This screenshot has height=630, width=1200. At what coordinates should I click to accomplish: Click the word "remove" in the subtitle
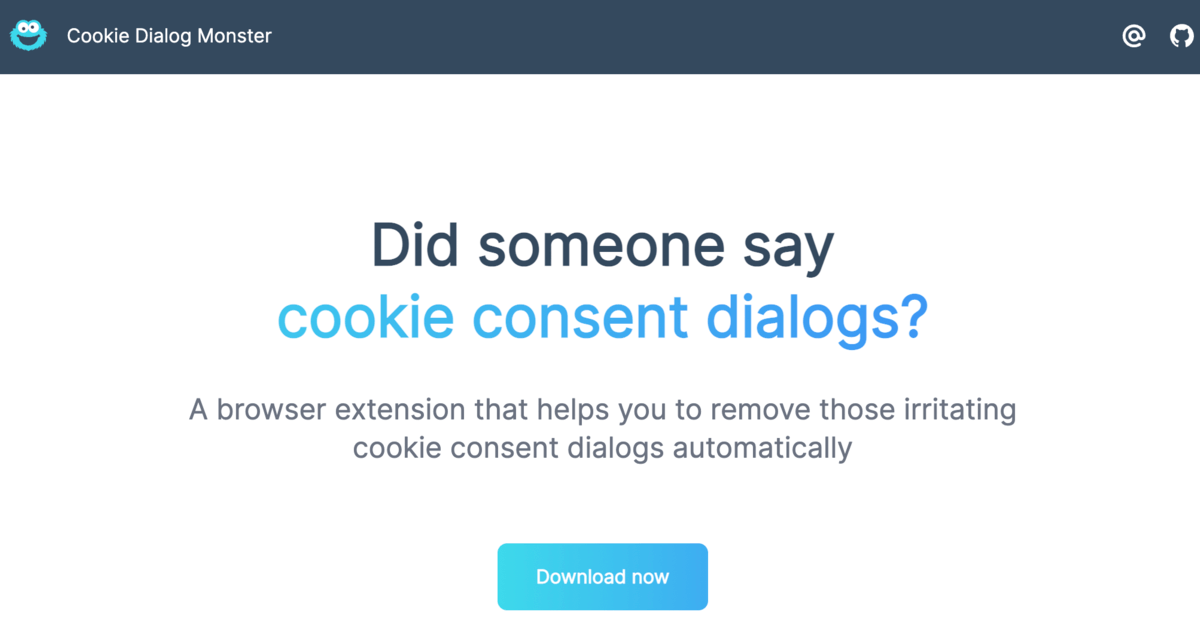760,411
